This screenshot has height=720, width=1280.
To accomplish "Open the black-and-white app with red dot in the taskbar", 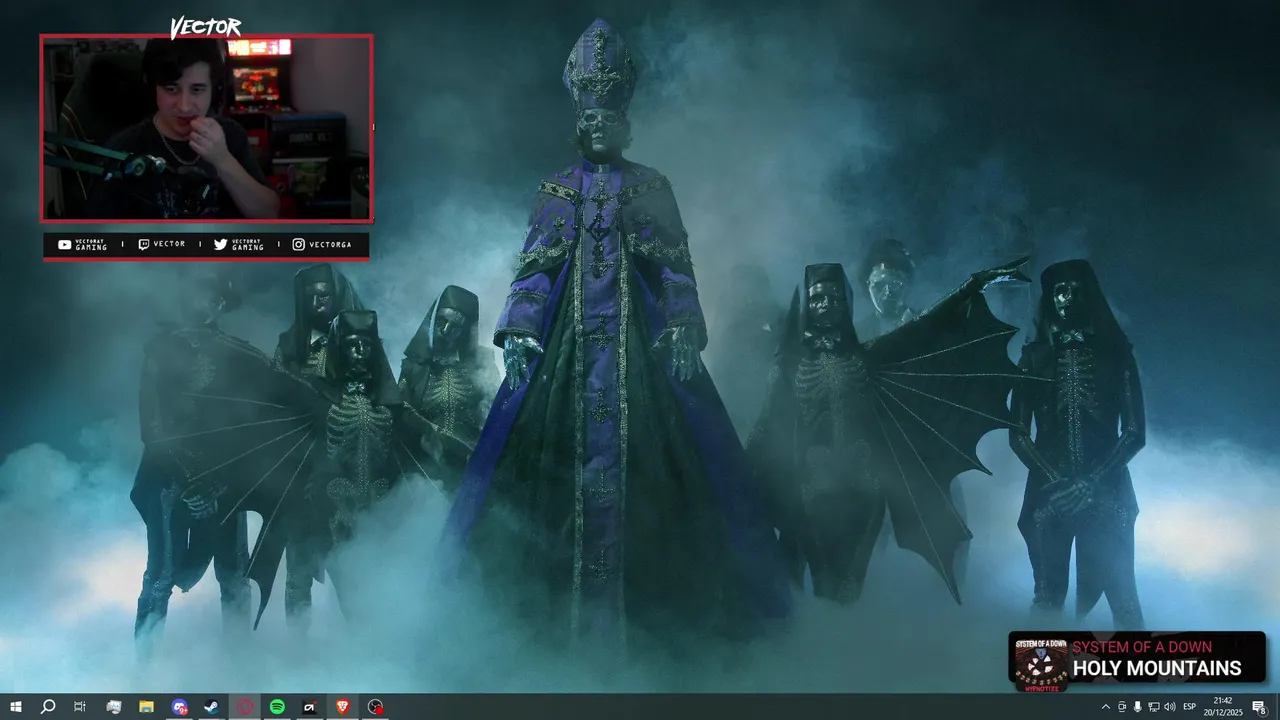I will [310, 707].
